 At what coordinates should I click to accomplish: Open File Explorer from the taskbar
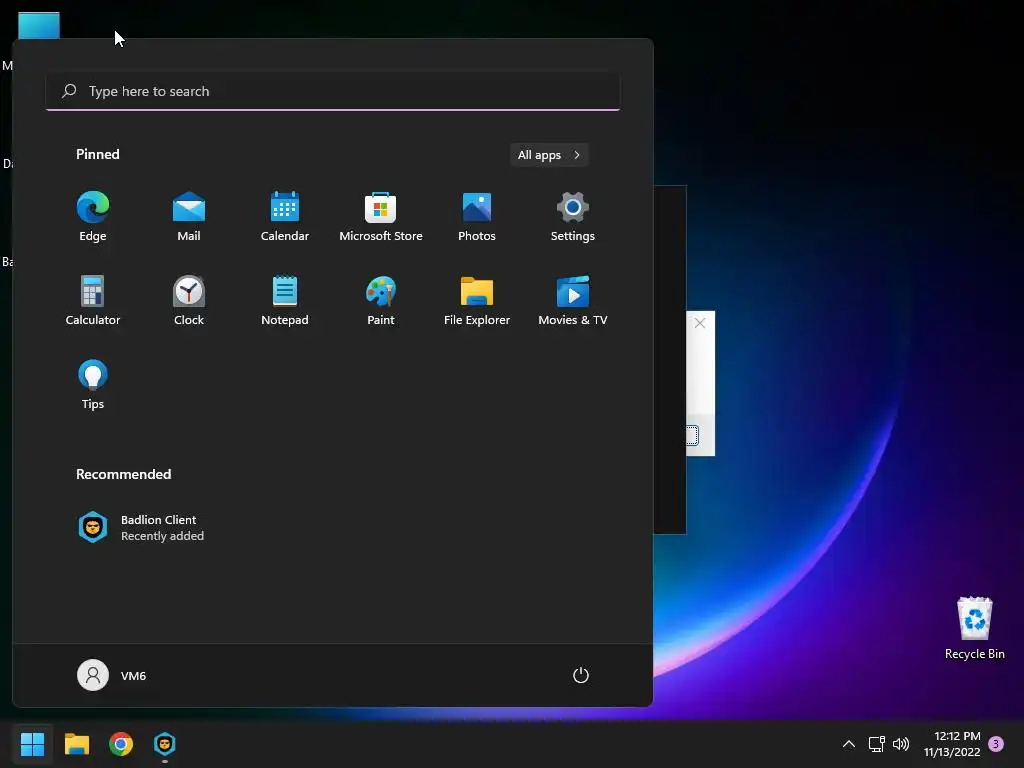click(x=76, y=744)
